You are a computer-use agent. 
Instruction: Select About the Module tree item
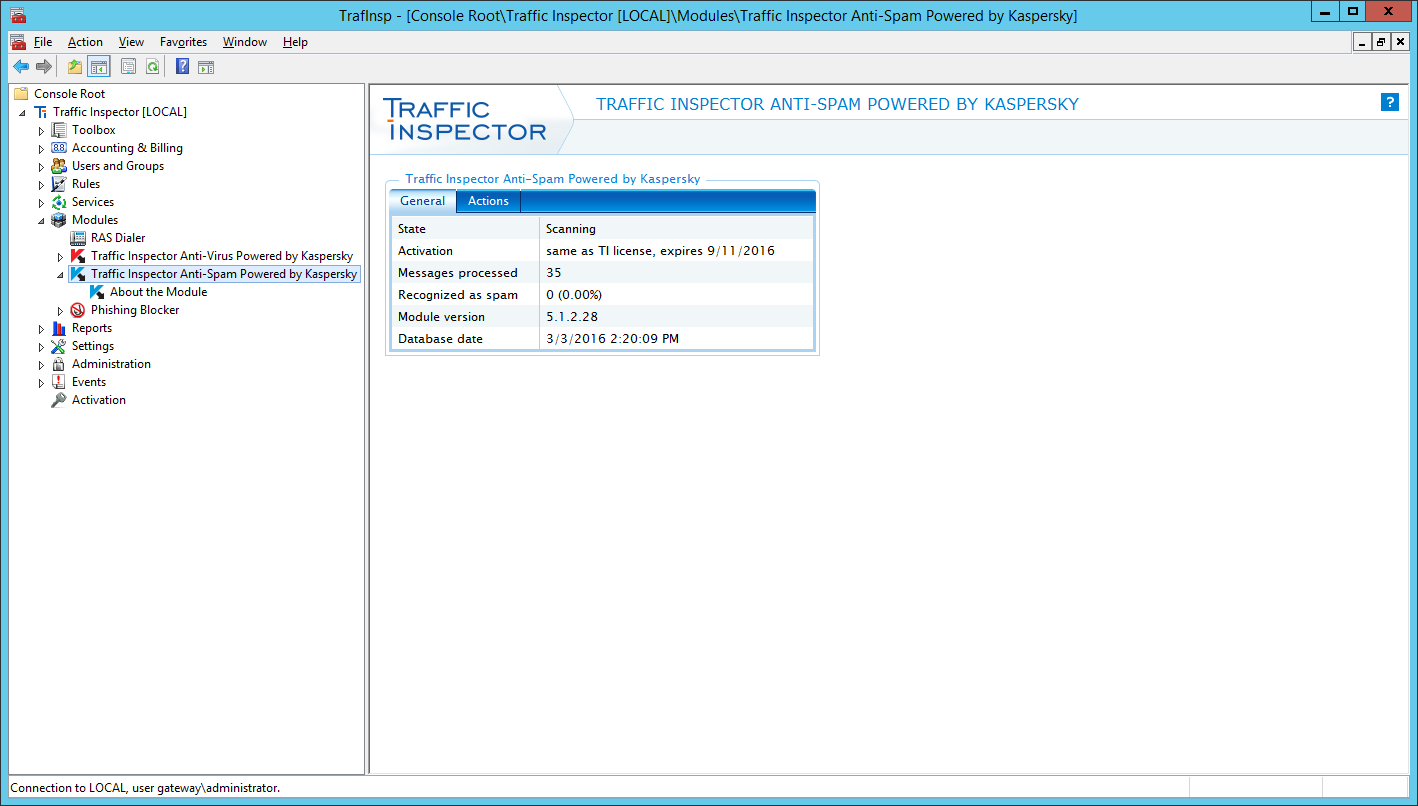(x=158, y=292)
